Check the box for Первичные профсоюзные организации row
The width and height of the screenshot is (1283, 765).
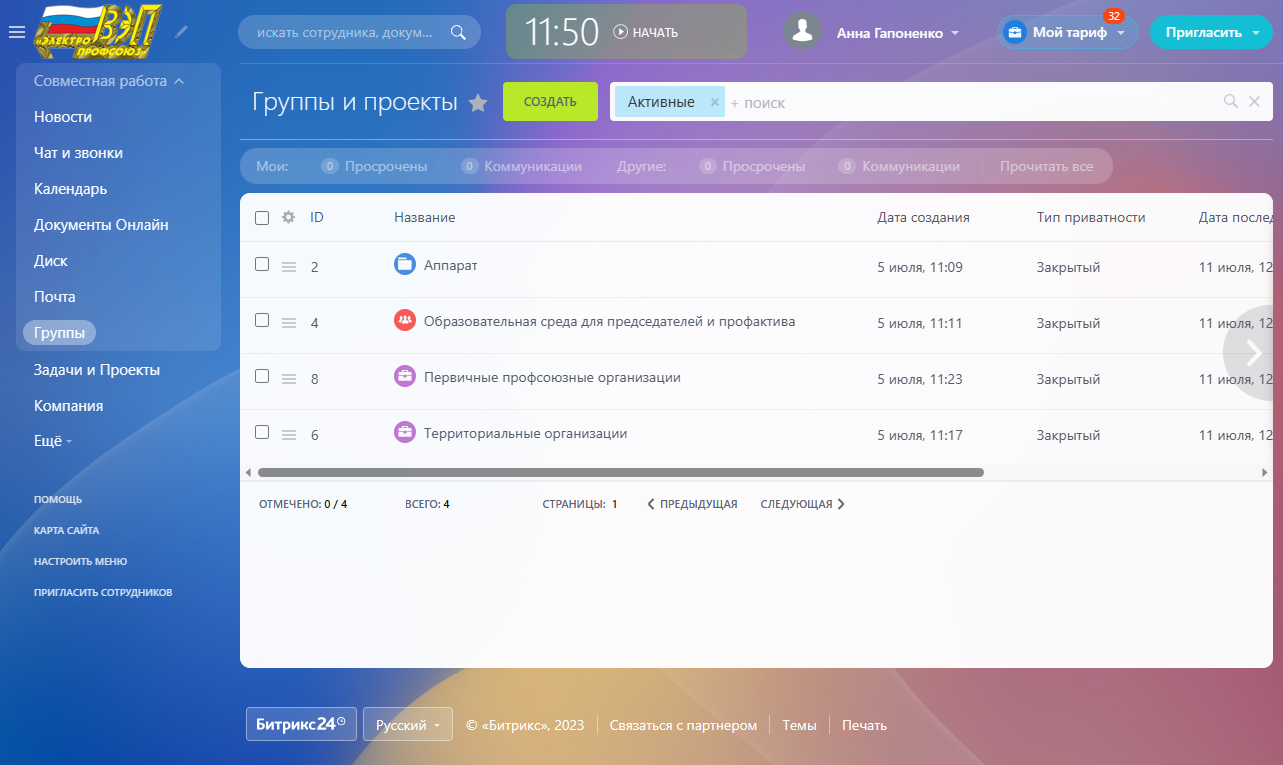coord(262,376)
